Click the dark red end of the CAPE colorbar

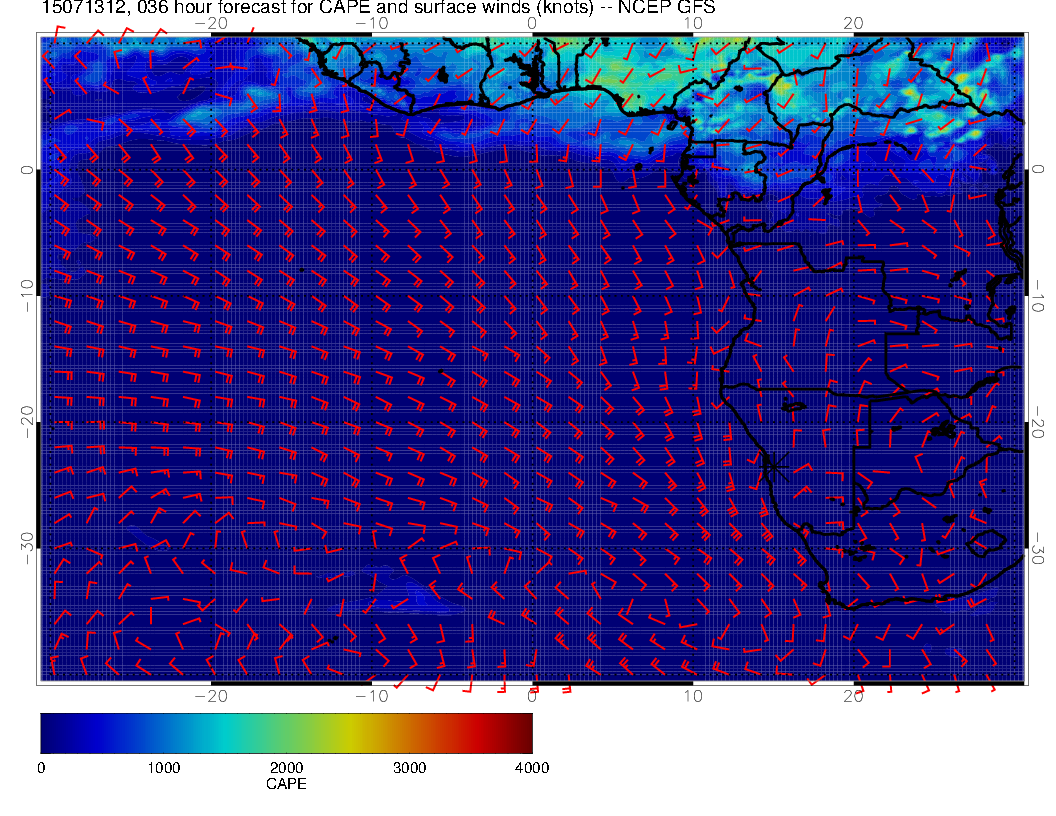pos(524,732)
